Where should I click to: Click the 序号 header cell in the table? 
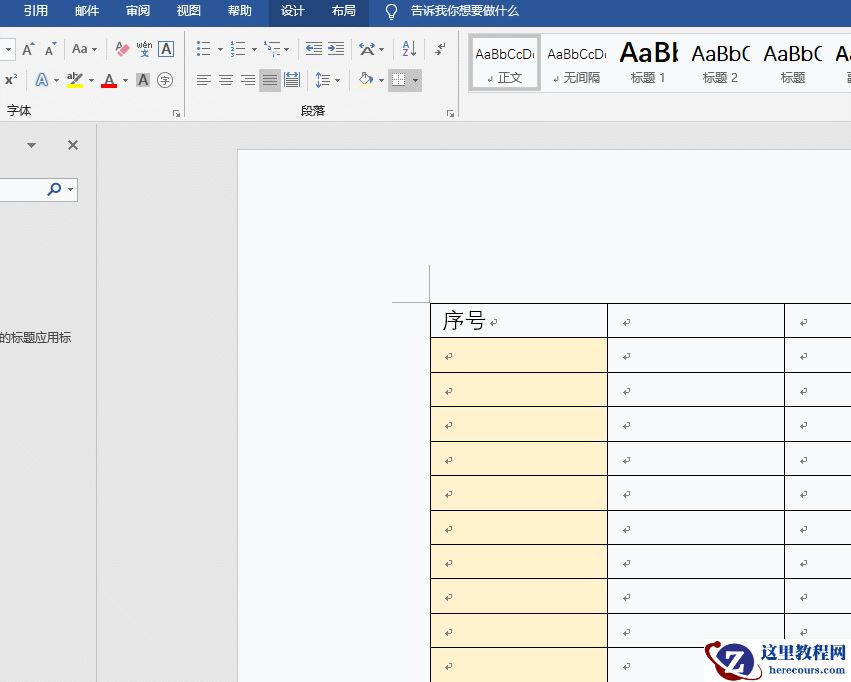[x=519, y=321]
